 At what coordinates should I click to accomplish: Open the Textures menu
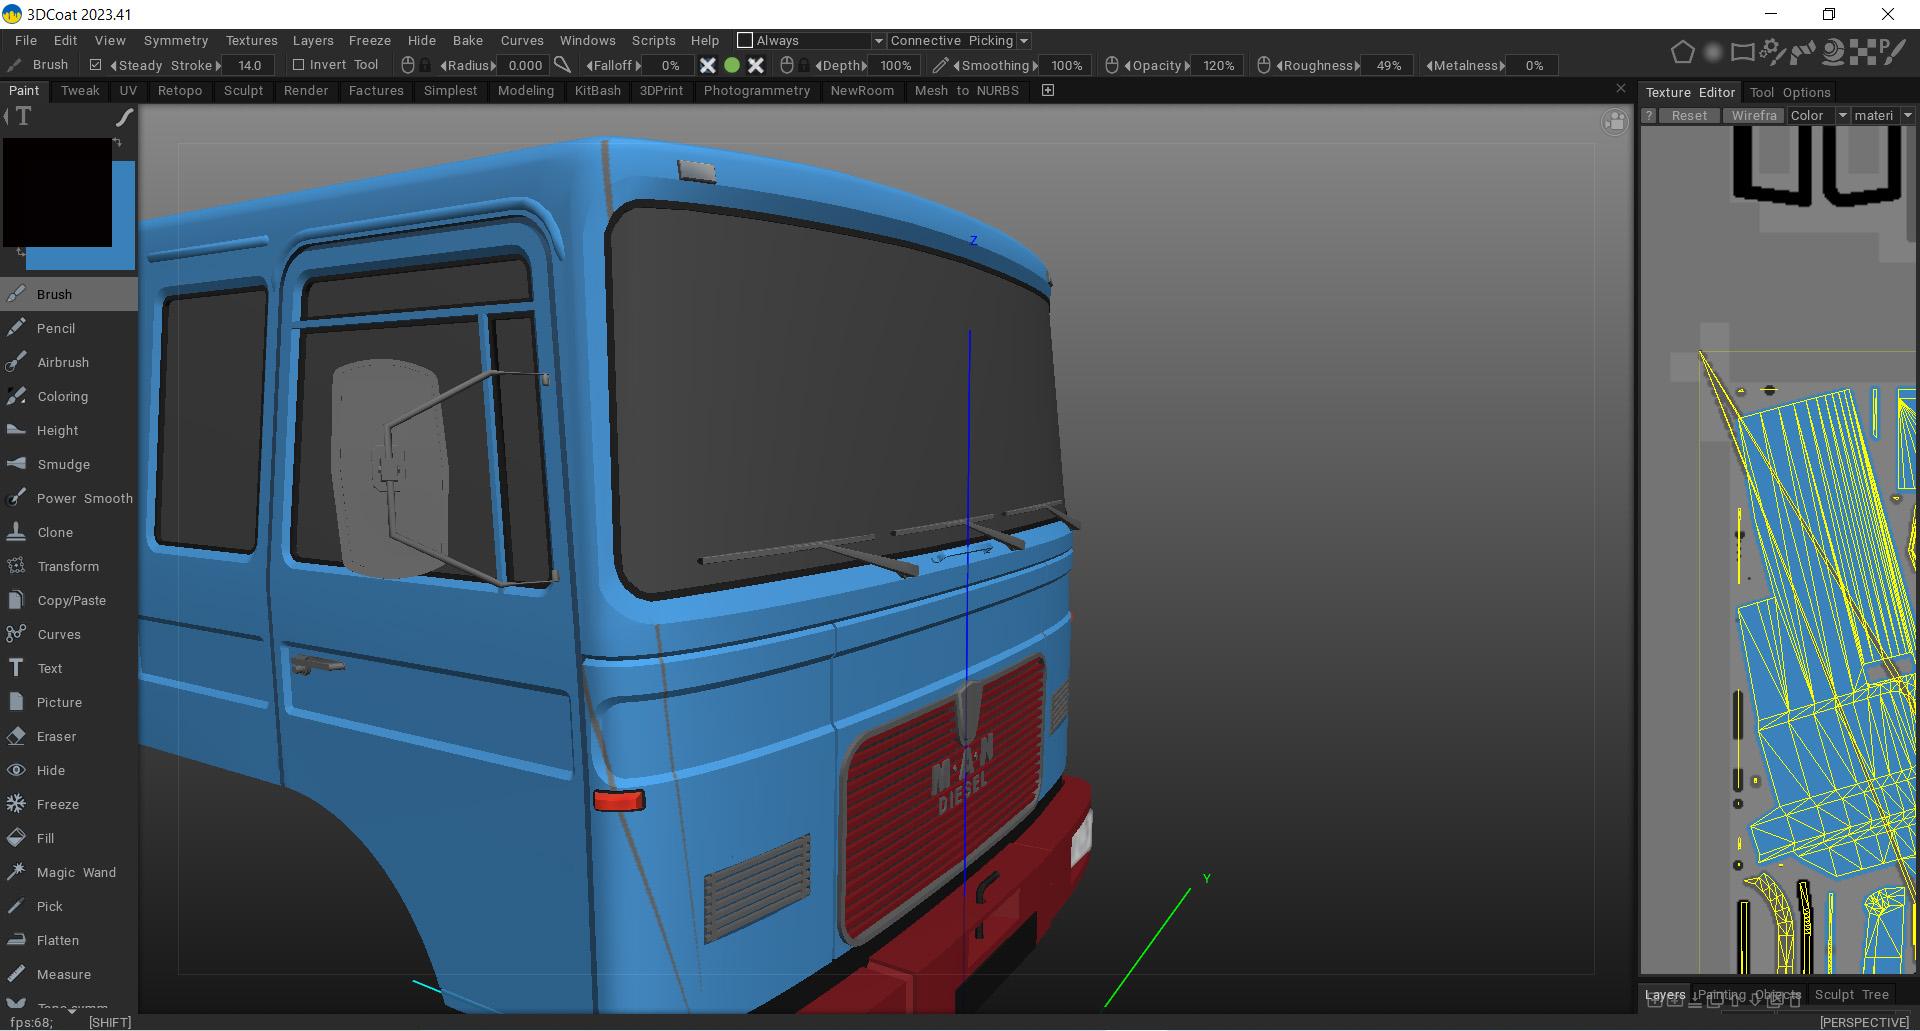tap(251, 40)
